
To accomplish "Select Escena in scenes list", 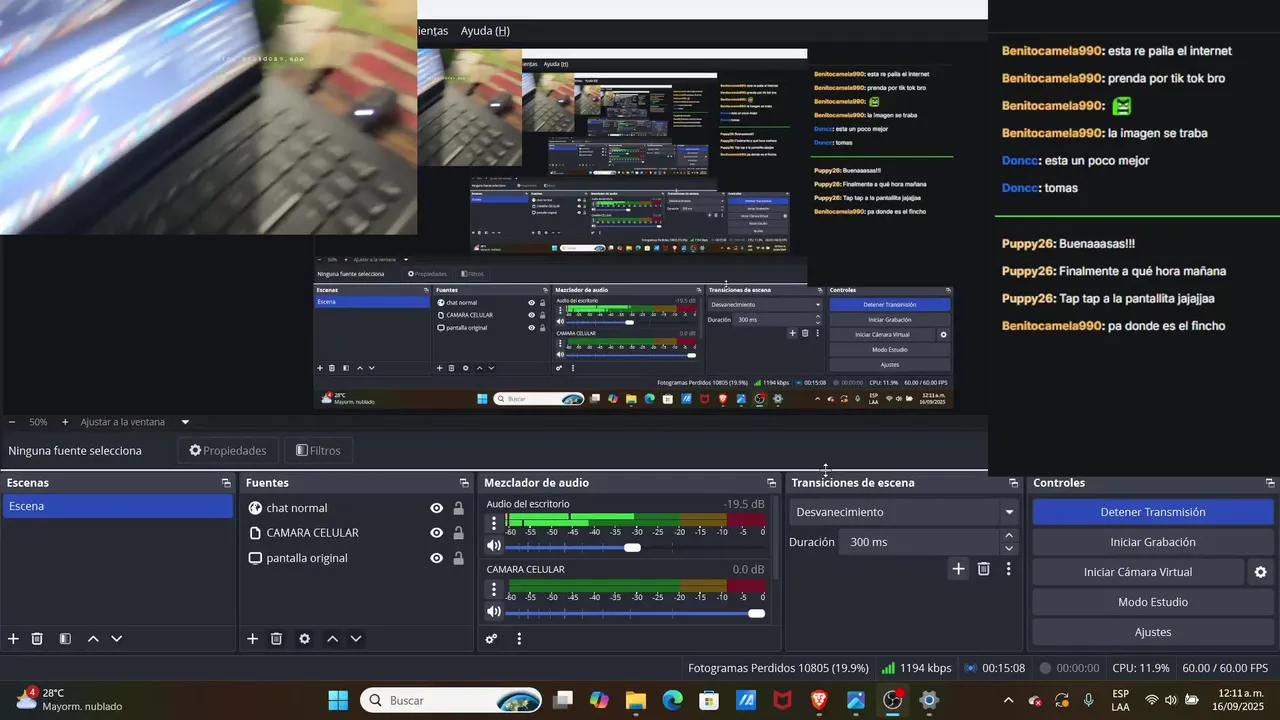I will (118, 506).
